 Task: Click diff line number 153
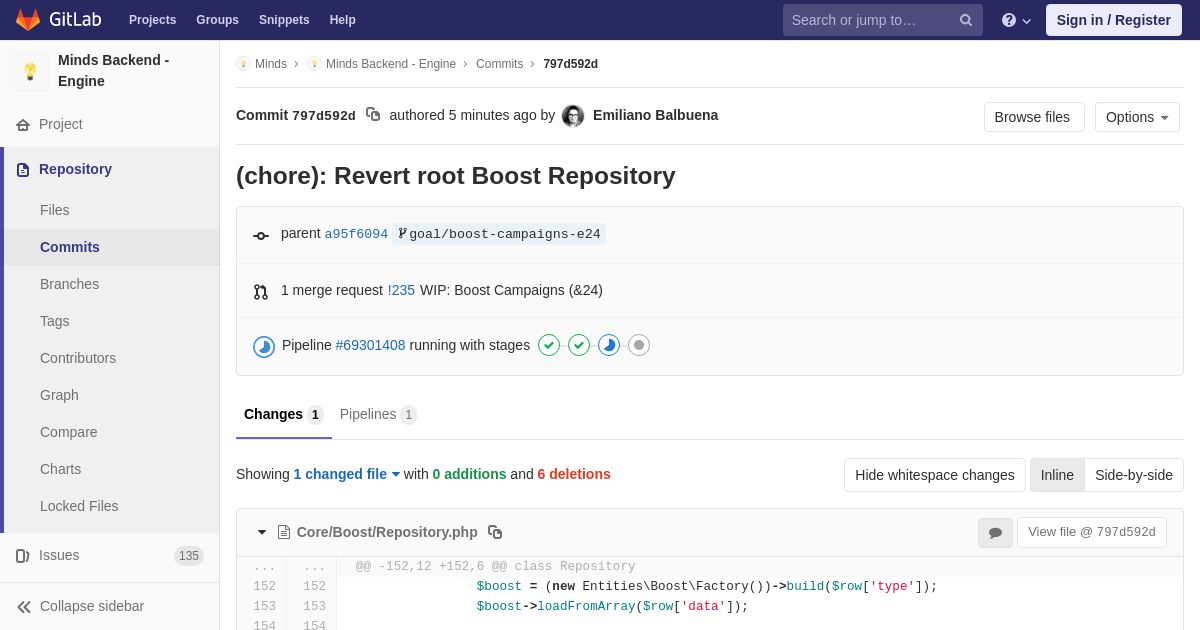pyautogui.click(x=264, y=607)
